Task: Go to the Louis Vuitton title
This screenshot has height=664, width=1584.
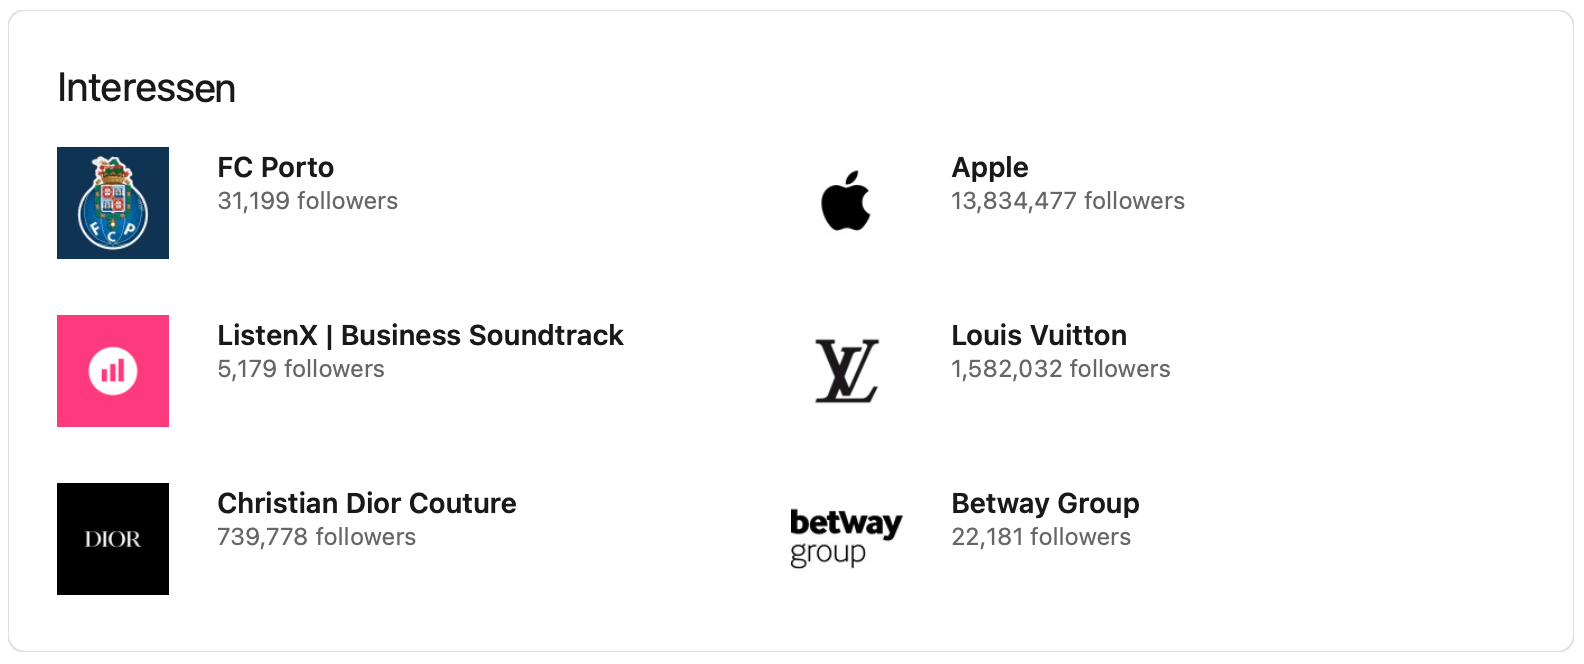Action: 1039,335
